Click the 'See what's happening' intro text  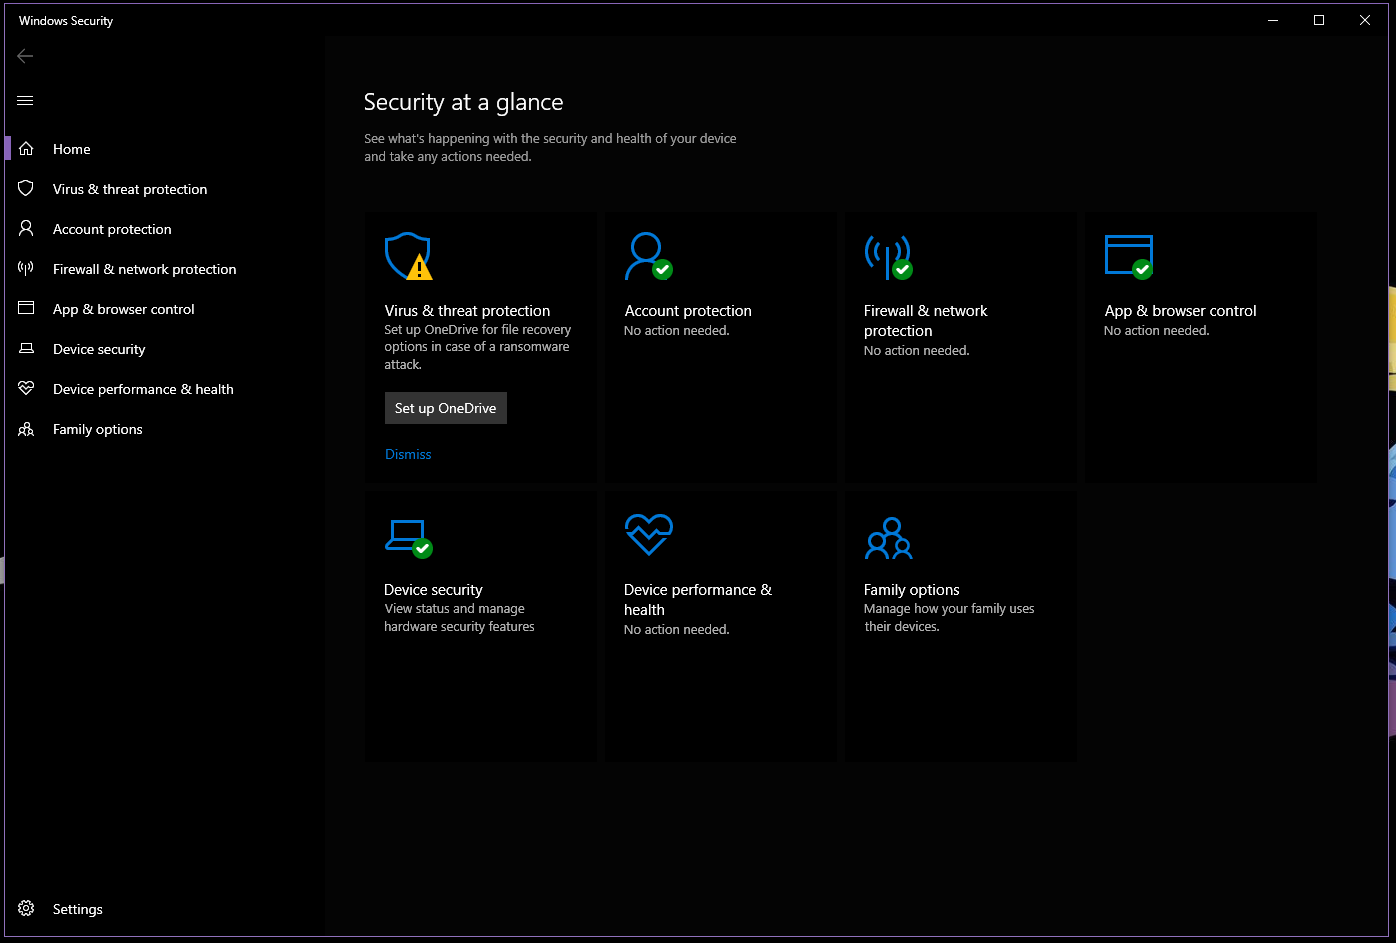pyautogui.click(x=550, y=148)
